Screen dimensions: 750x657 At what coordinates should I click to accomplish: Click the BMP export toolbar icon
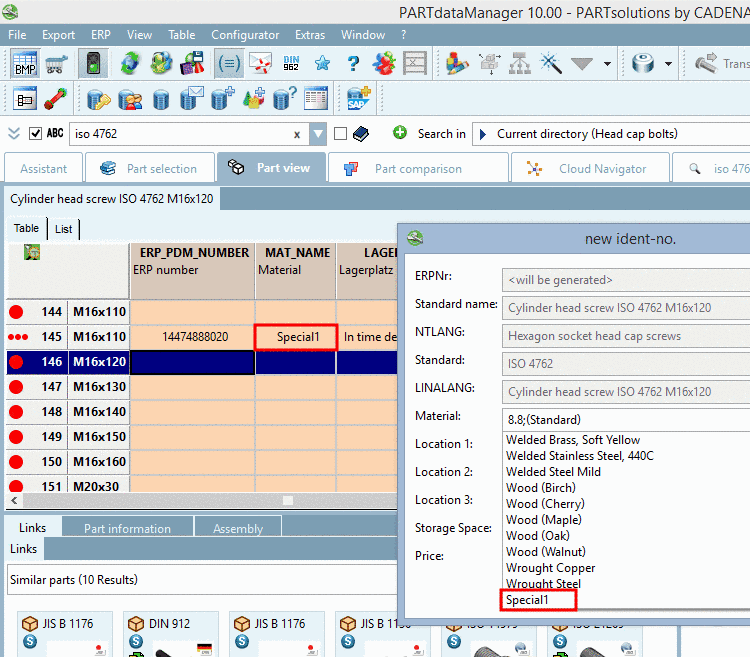point(24,64)
